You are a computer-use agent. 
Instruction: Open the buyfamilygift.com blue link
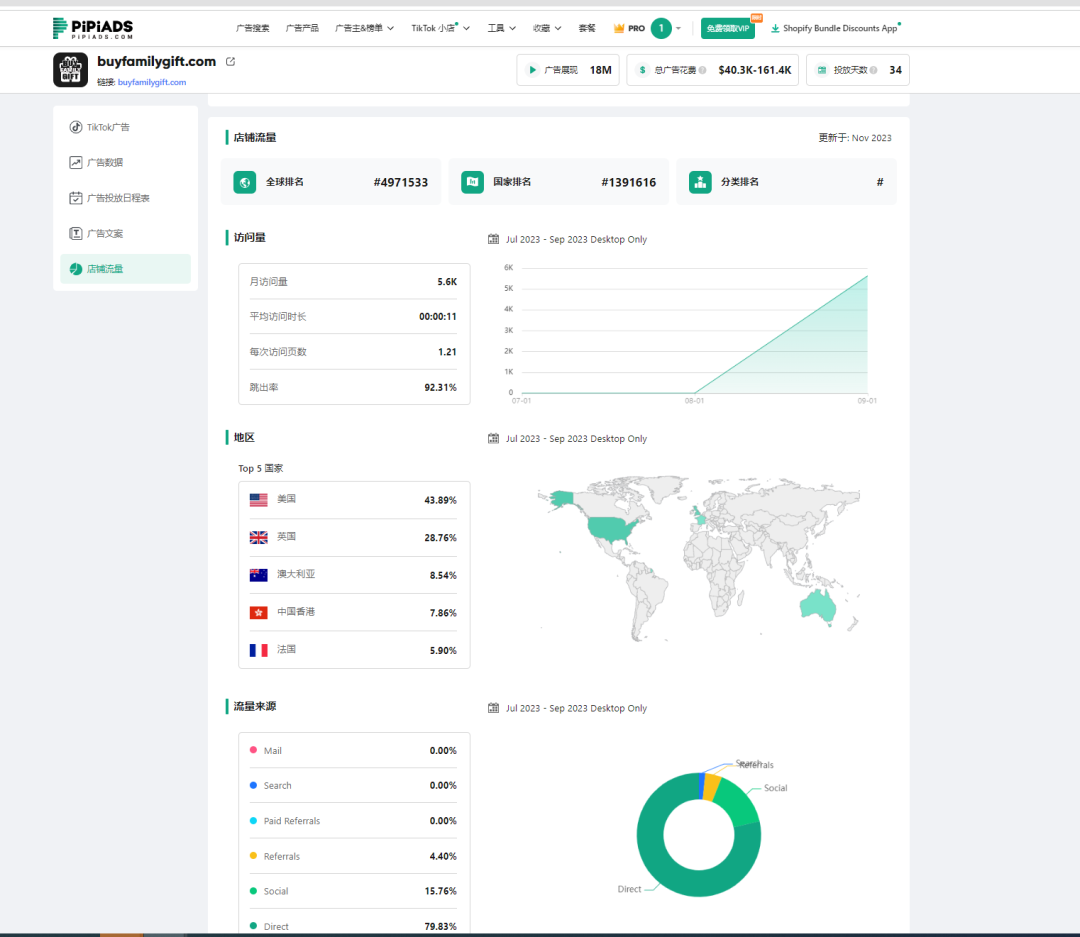[152, 82]
